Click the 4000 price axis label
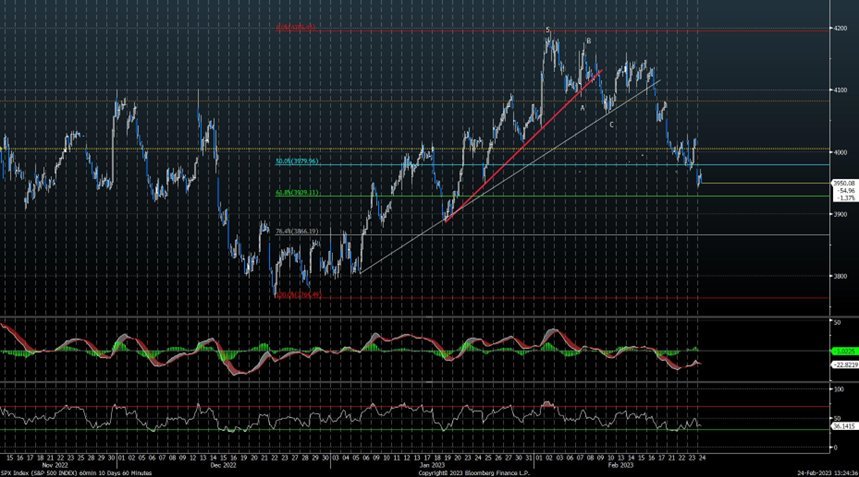The height and width of the screenshot is (477, 859). click(841, 152)
